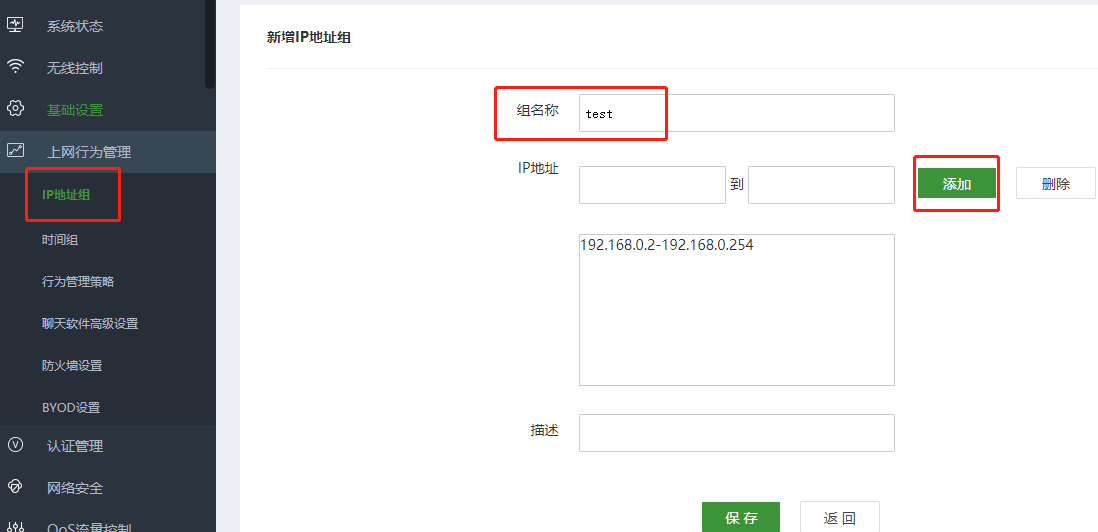Click the starting IP address field

652,185
